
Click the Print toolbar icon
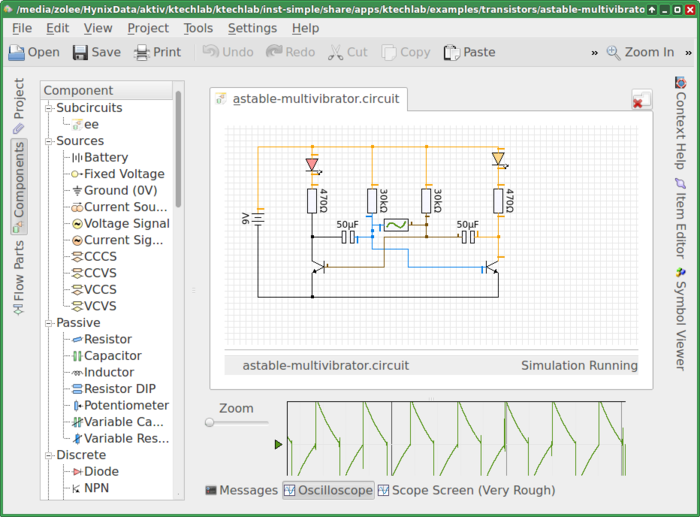(142, 52)
